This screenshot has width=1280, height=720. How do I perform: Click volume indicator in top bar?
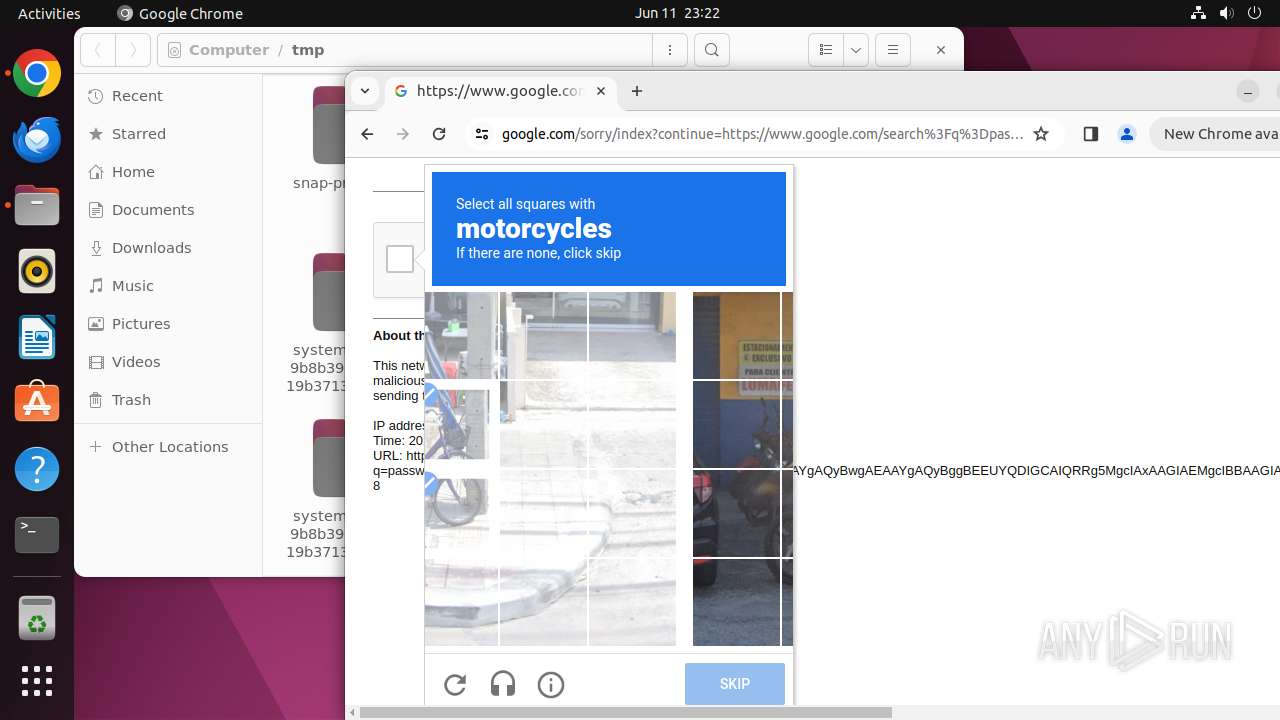(1227, 13)
